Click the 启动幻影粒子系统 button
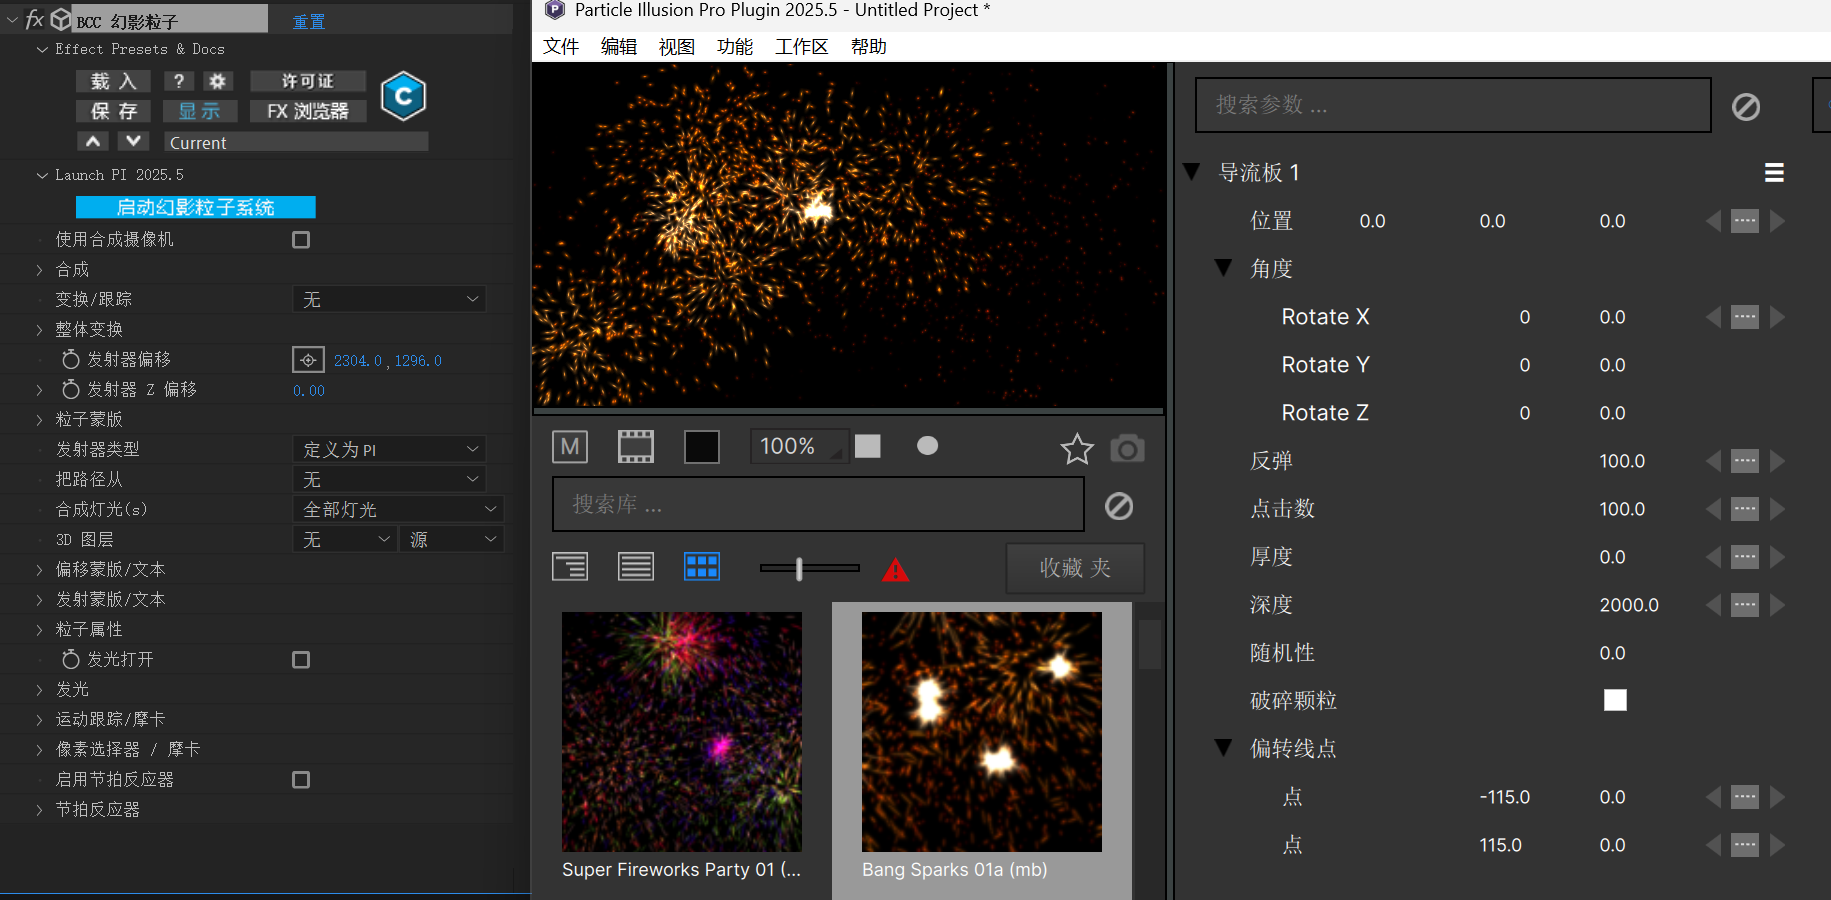This screenshot has height=900, width=1831. (196, 207)
